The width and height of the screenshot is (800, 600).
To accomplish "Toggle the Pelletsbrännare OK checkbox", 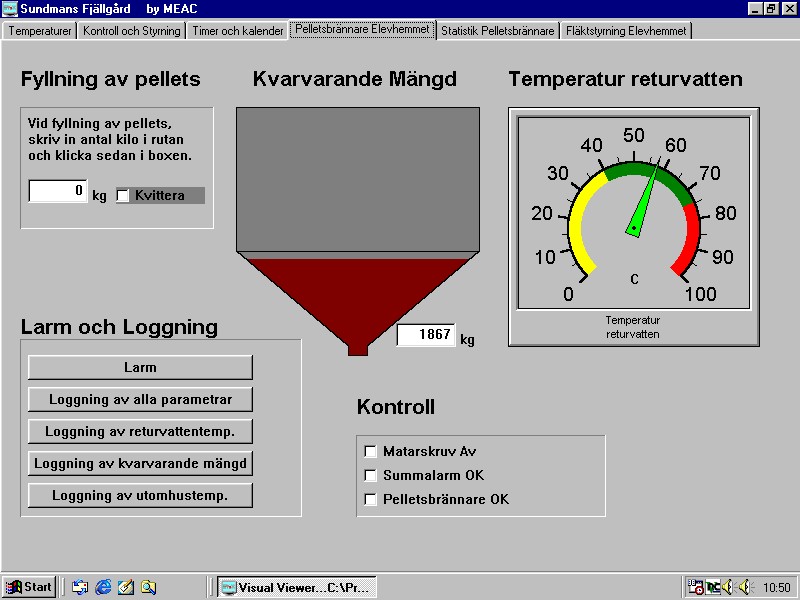I will [370, 499].
